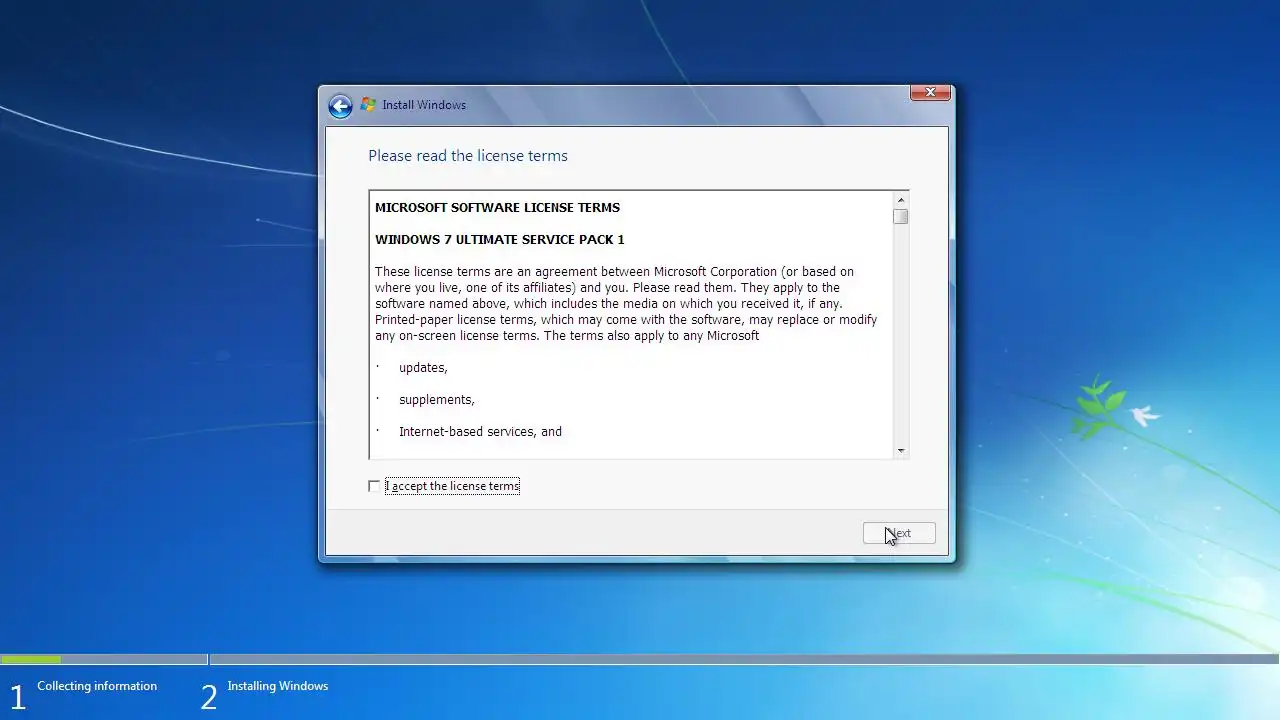Click the license text scroll up arrow
Screen dimensions: 1280x720
pos(901,200)
